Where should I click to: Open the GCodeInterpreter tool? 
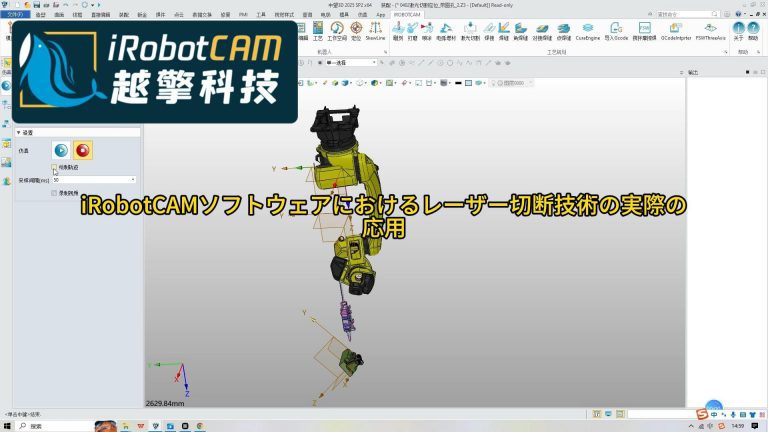point(676,31)
